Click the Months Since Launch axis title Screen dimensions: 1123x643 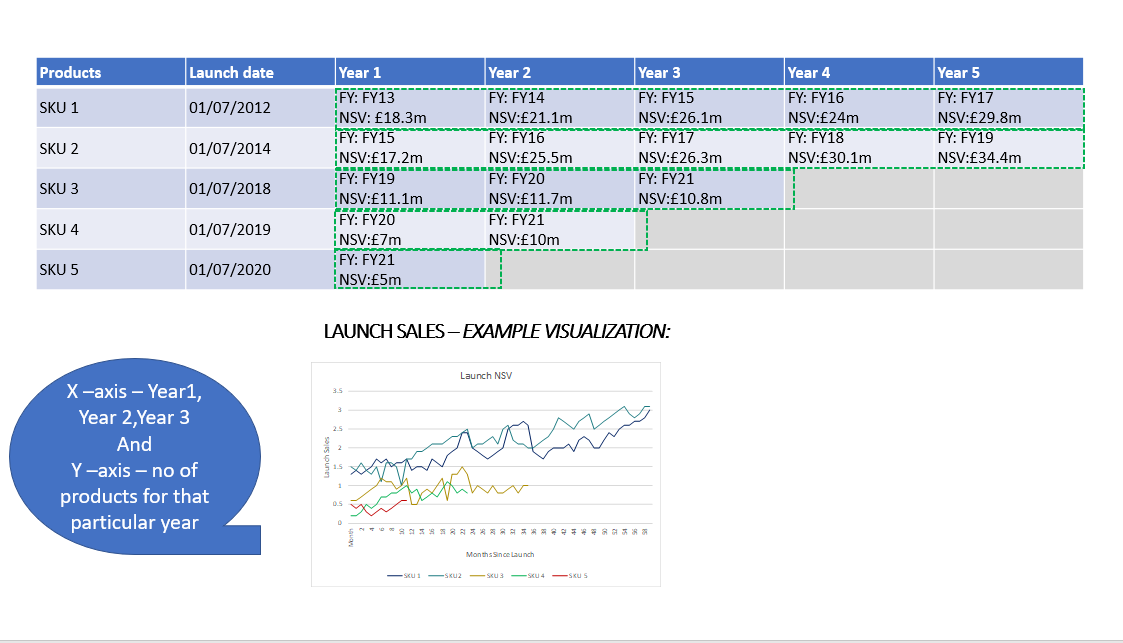pyautogui.click(x=500, y=554)
